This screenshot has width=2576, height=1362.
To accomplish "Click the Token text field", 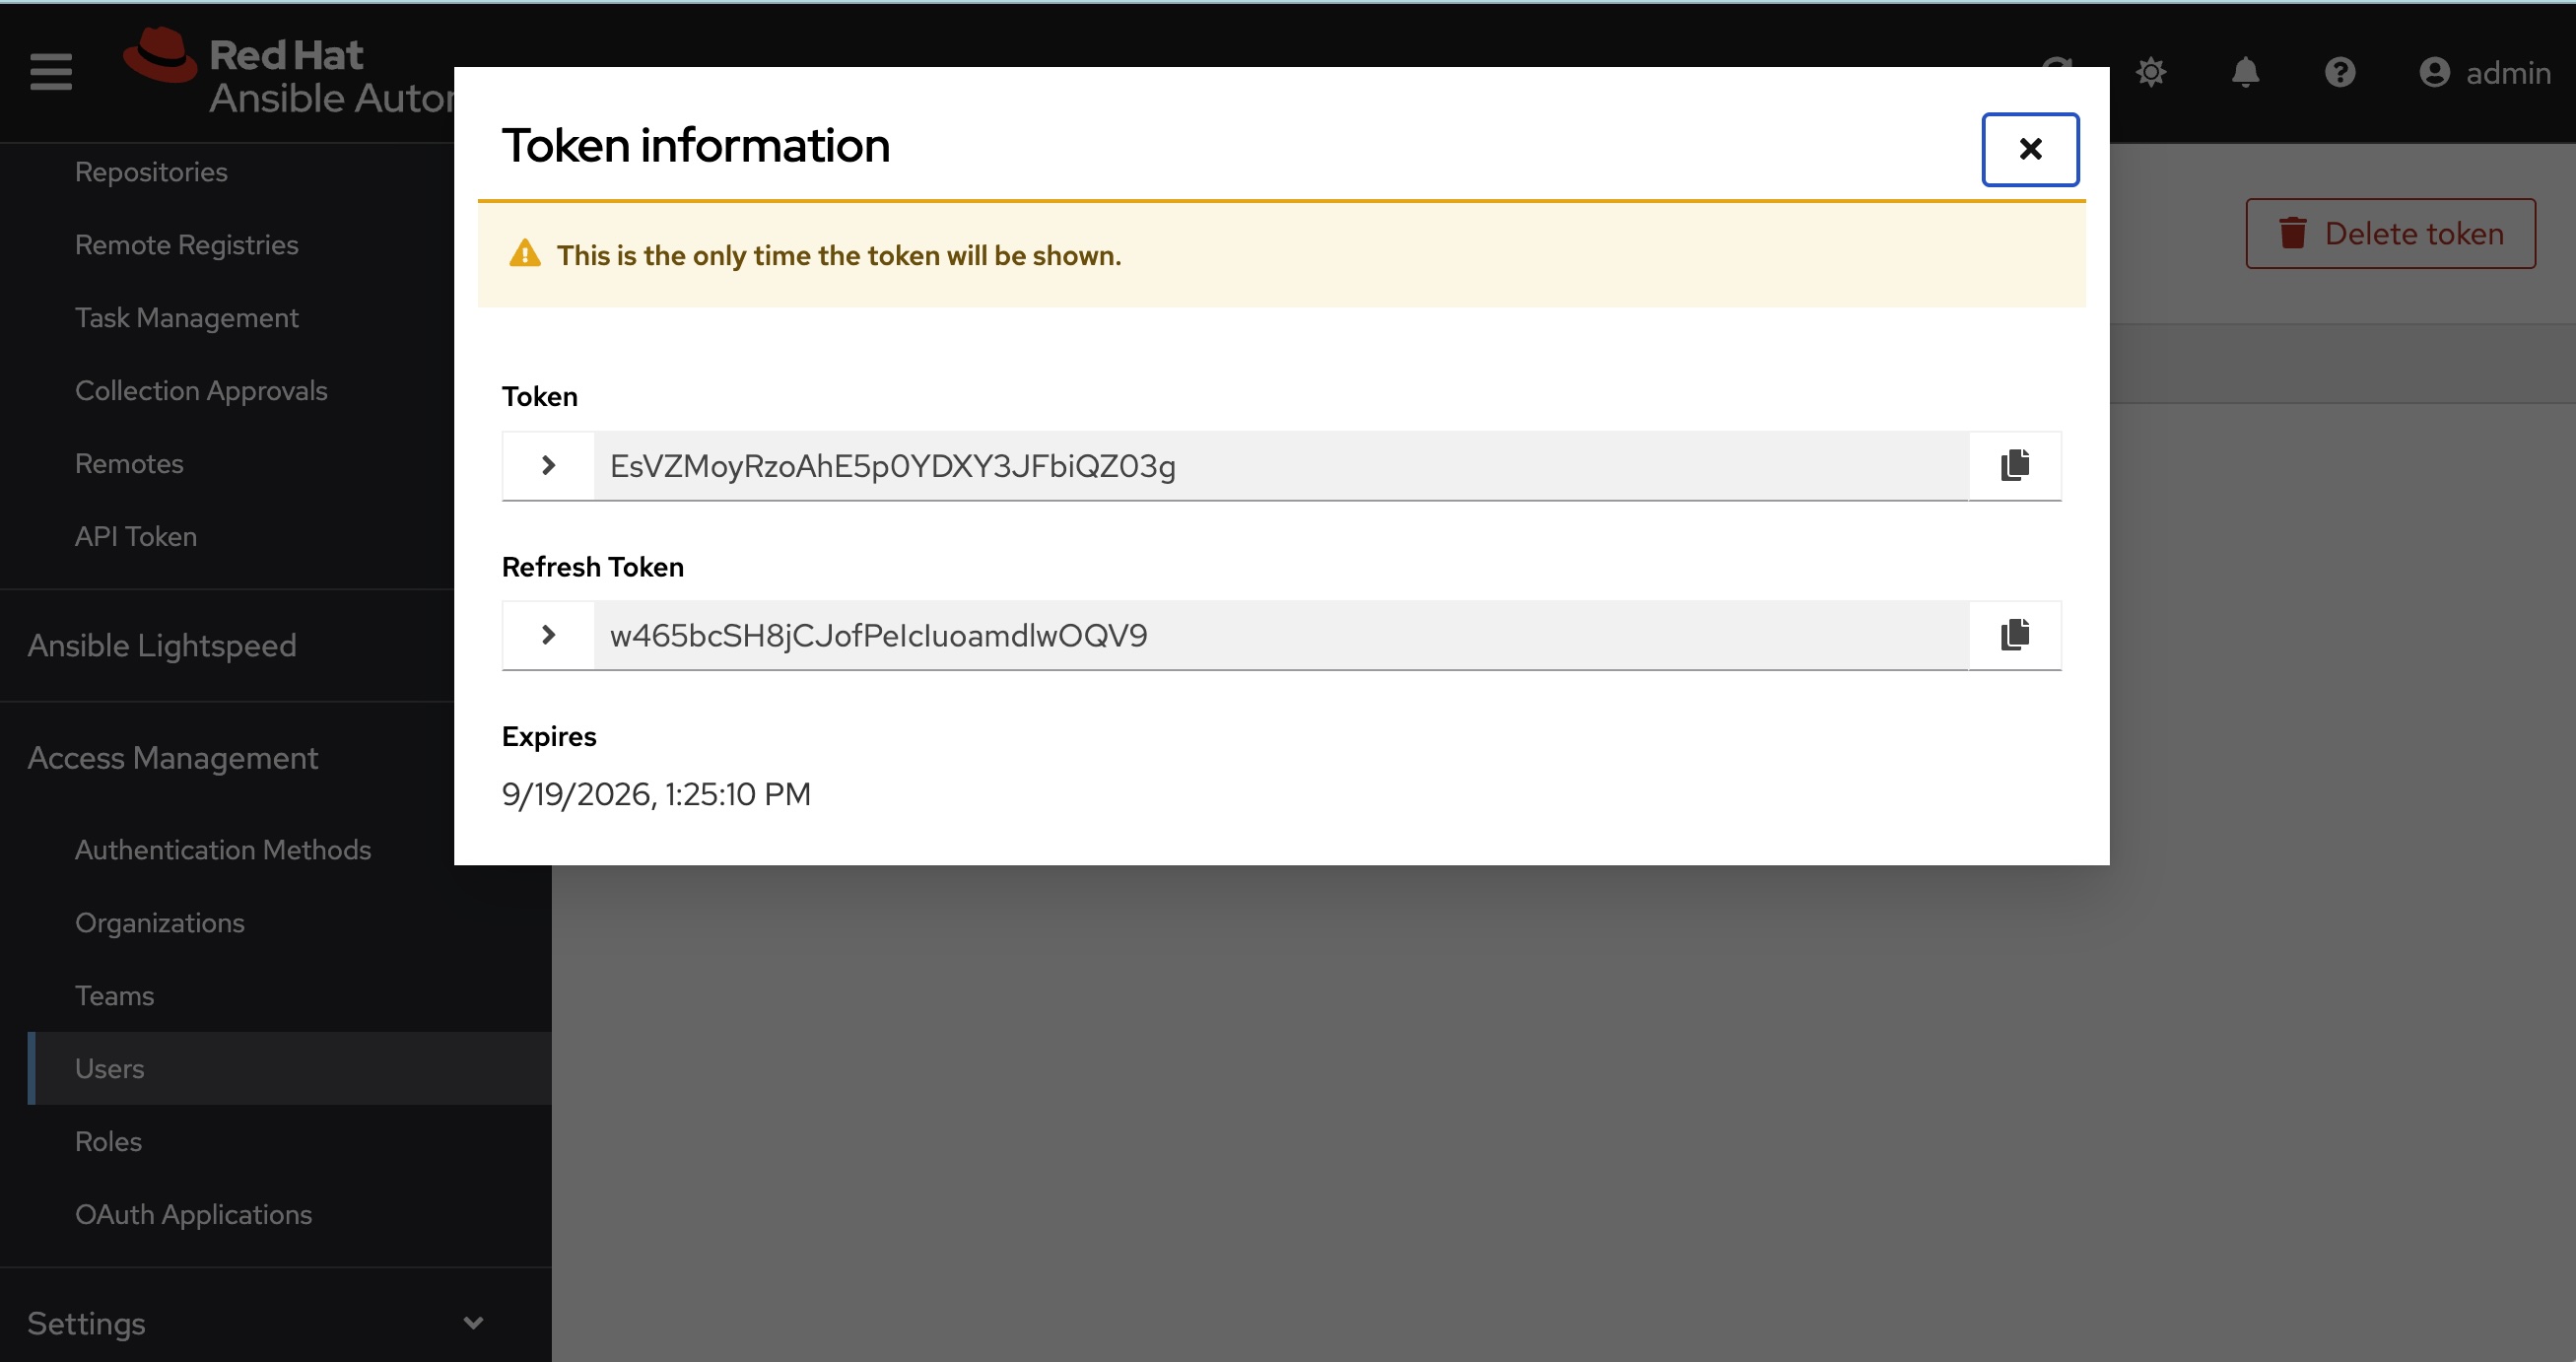I will (x=1281, y=466).
